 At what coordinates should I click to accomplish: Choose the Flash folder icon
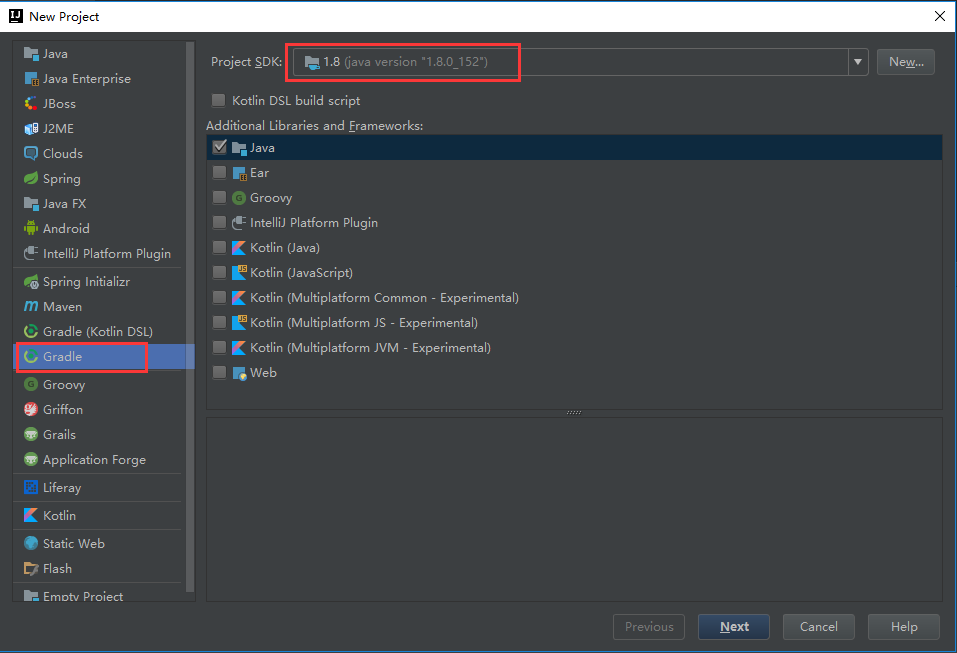pos(31,569)
